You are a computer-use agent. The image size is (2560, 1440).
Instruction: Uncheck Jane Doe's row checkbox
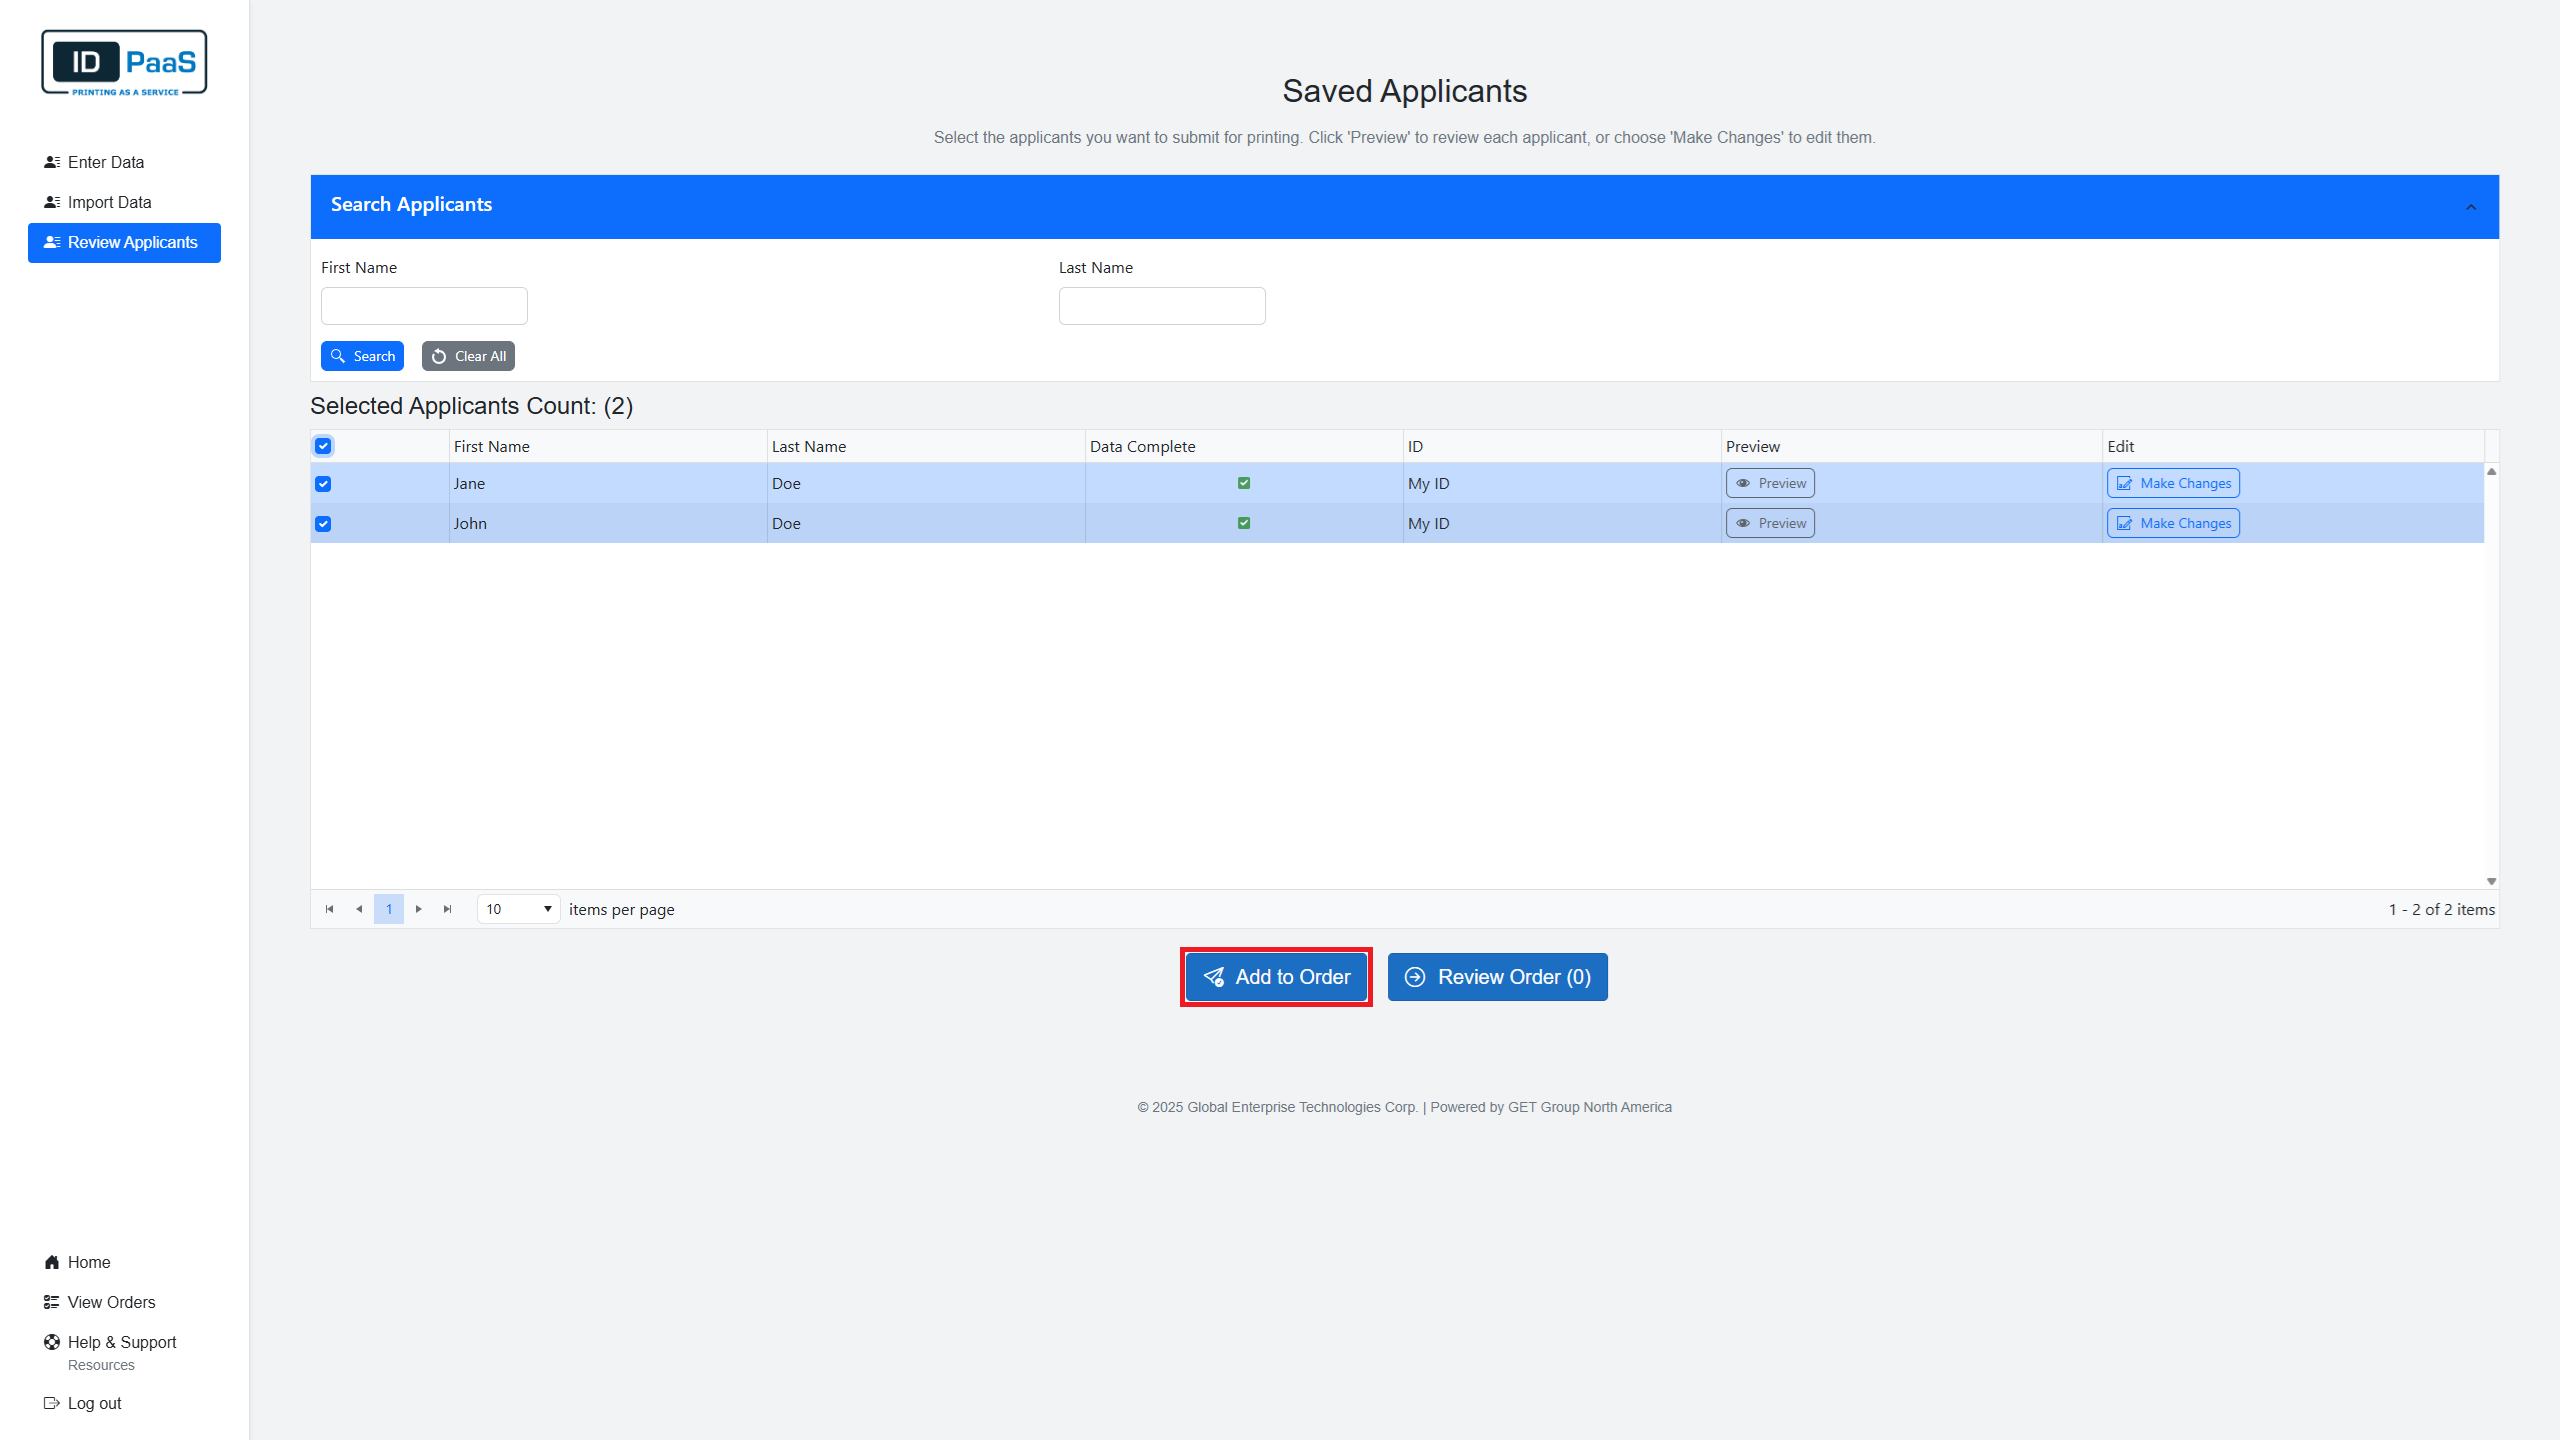323,484
